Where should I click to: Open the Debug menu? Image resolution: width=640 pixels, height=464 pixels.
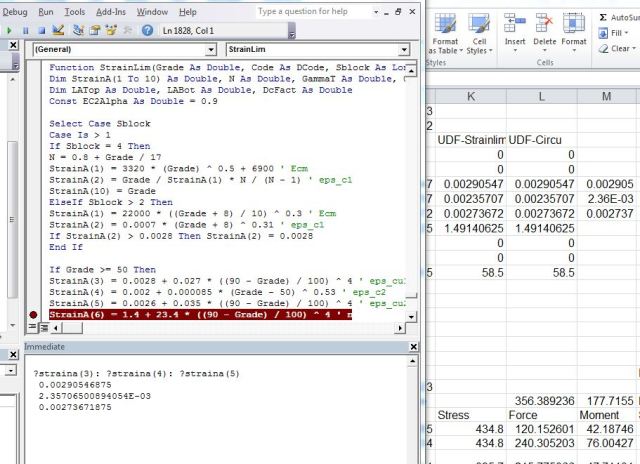tap(14, 11)
